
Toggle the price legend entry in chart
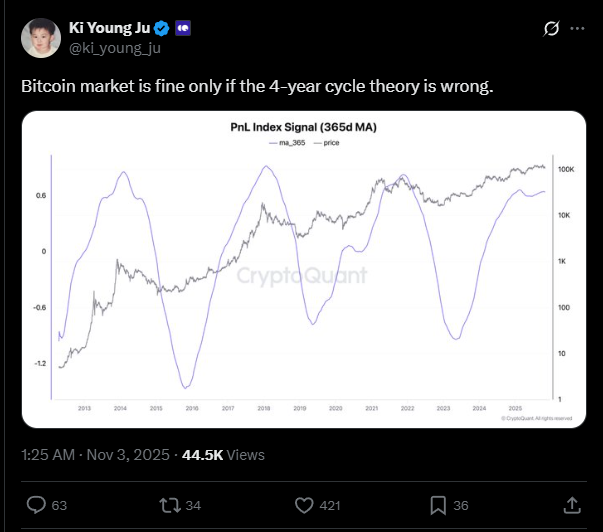point(326,143)
